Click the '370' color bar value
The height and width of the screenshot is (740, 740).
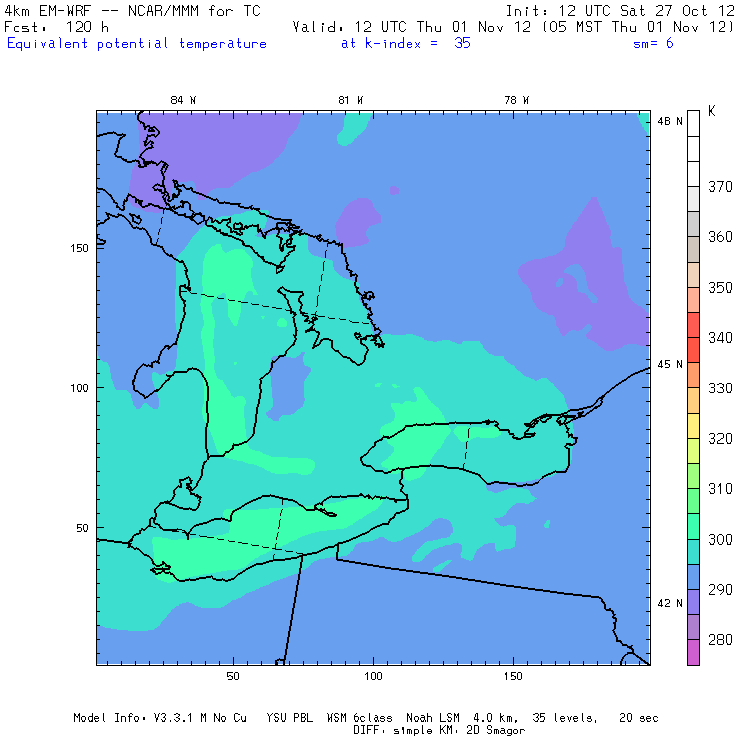pos(720,187)
